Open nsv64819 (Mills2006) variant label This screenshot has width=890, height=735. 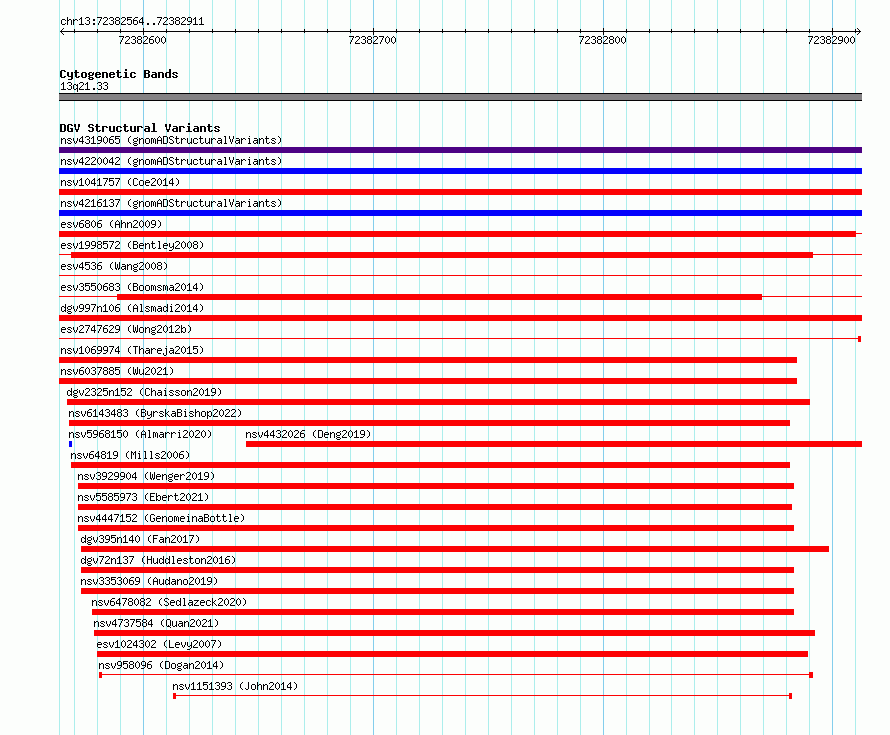click(x=130, y=455)
